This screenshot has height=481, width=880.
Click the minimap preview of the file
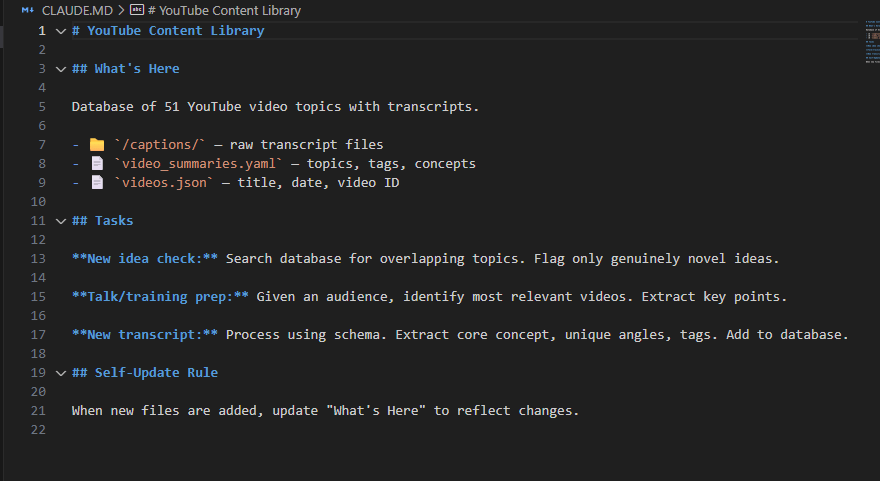[x=872, y=42]
